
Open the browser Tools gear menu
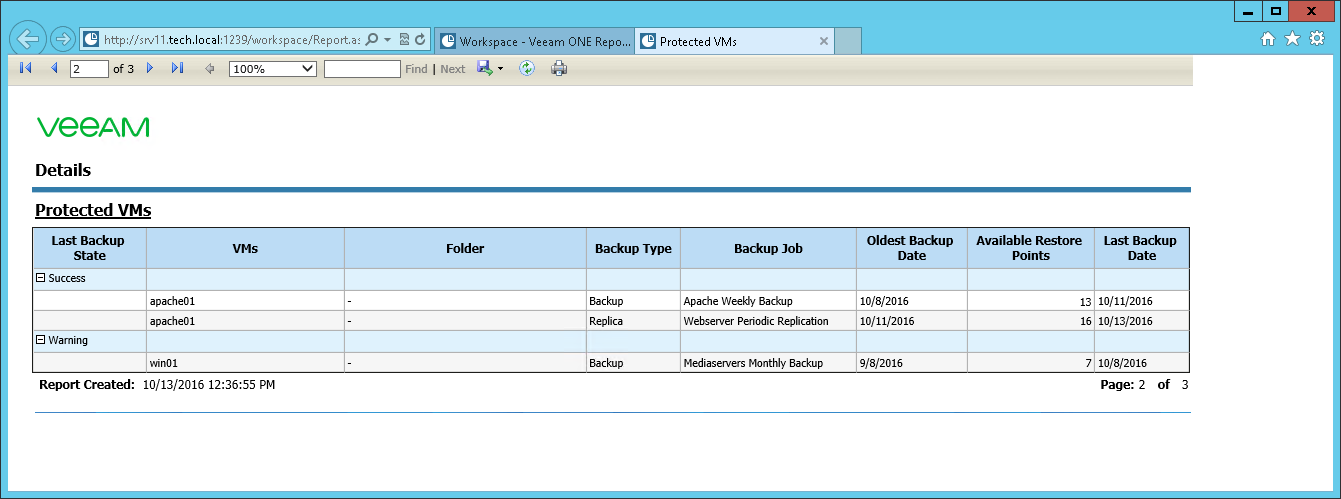click(1317, 39)
